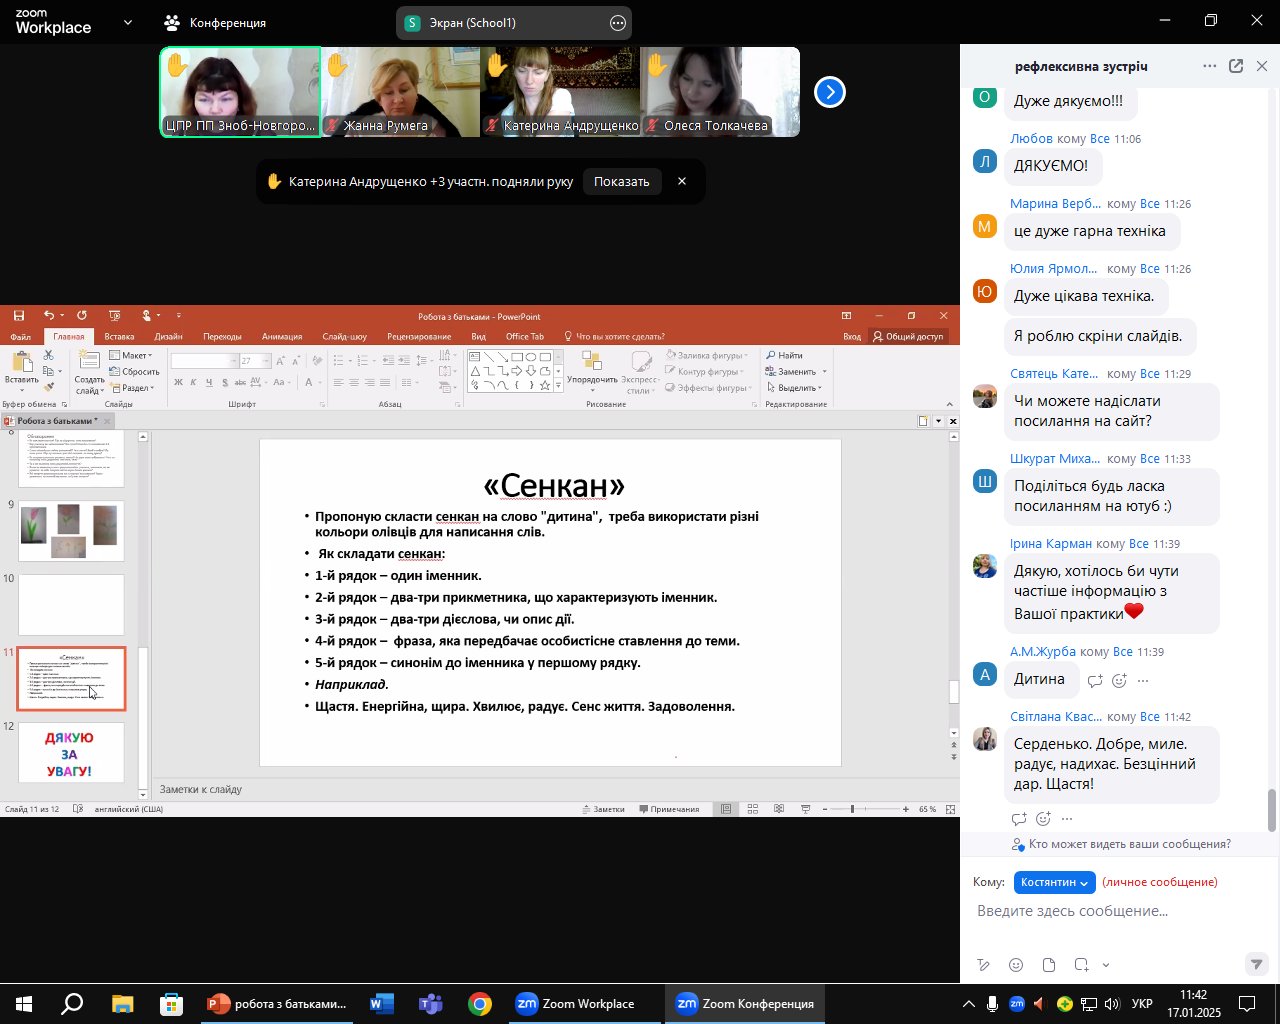Click the Показать button in raised hand notification
The width and height of the screenshot is (1280, 1024).
tap(622, 181)
